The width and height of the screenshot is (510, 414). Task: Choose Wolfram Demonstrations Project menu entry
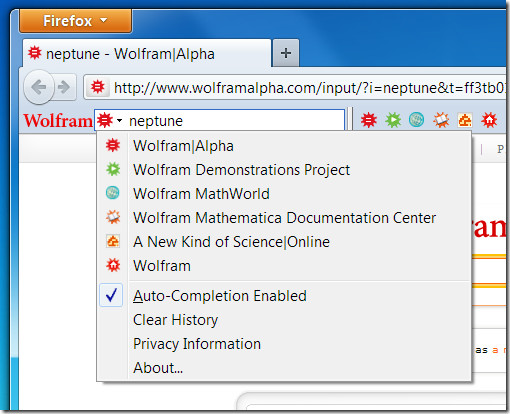point(284,170)
